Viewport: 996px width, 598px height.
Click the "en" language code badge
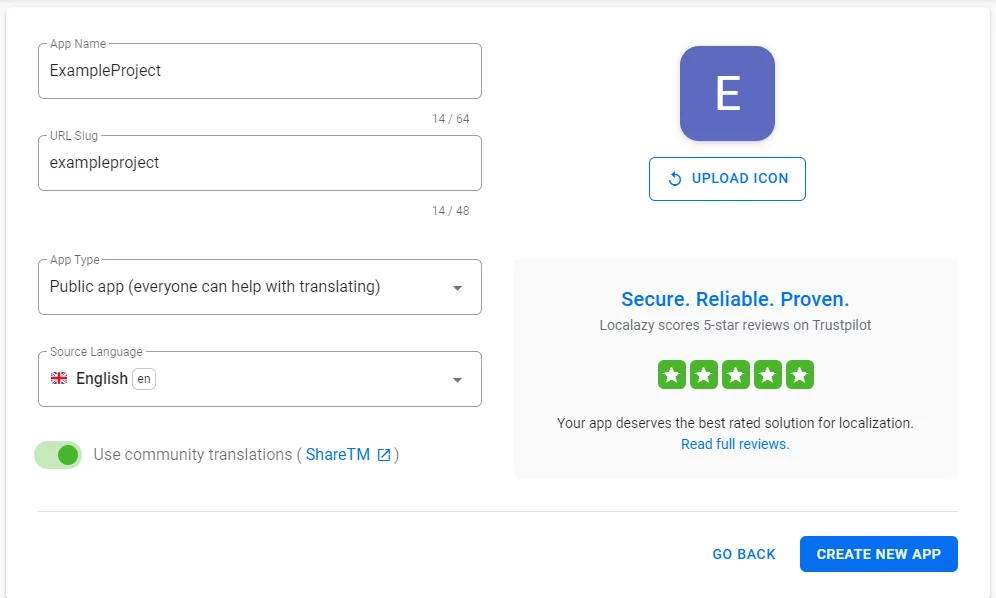click(x=144, y=379)
